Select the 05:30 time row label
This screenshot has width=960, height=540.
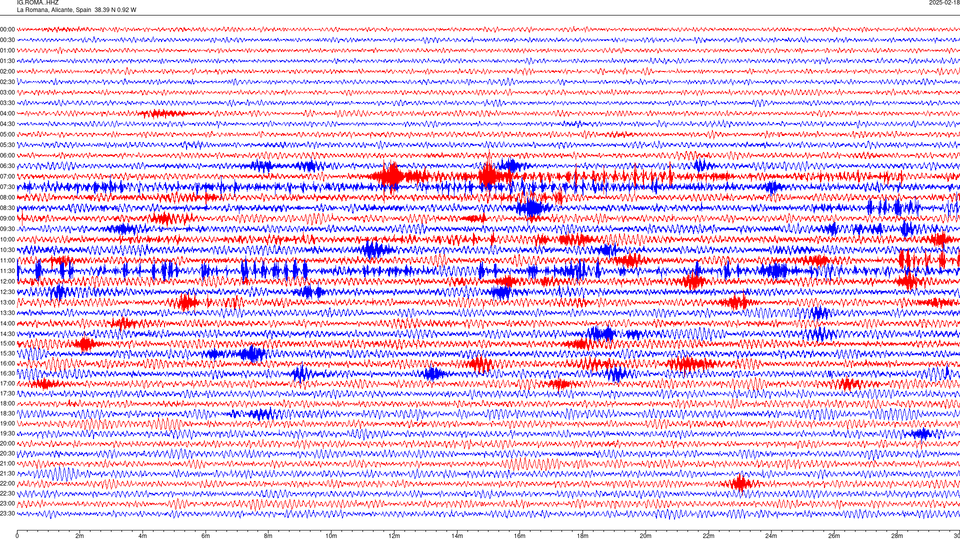(7, 144)
